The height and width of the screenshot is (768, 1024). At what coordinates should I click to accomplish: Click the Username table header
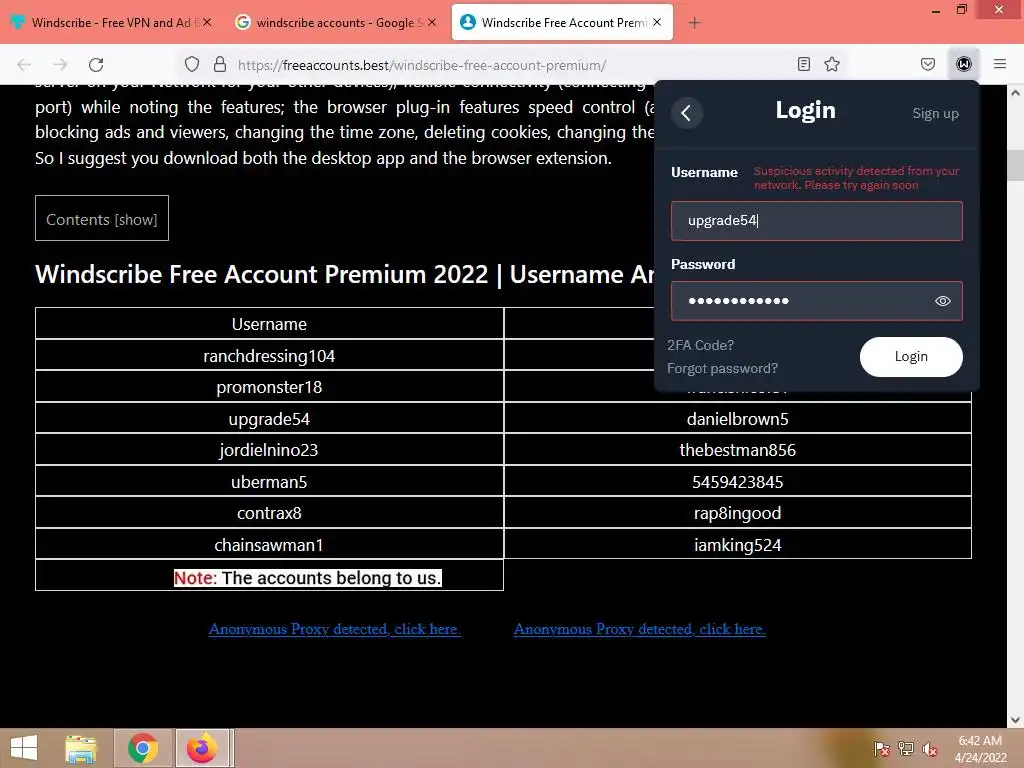pos(269,324)
